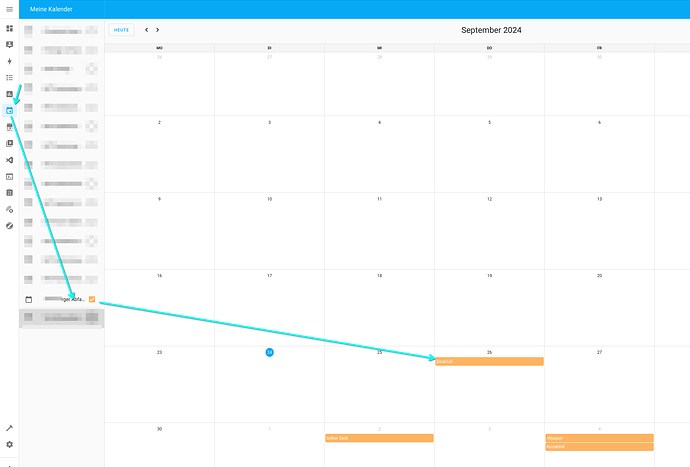
Task: Go to next month with right chevron
Action: [157, 30]
